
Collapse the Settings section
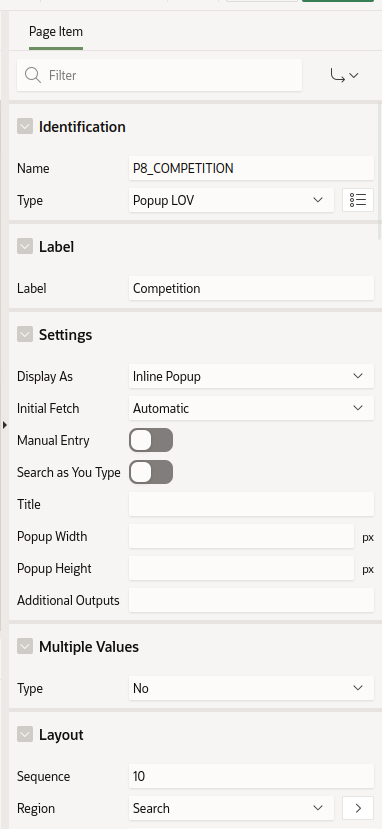tap(25, 334)
